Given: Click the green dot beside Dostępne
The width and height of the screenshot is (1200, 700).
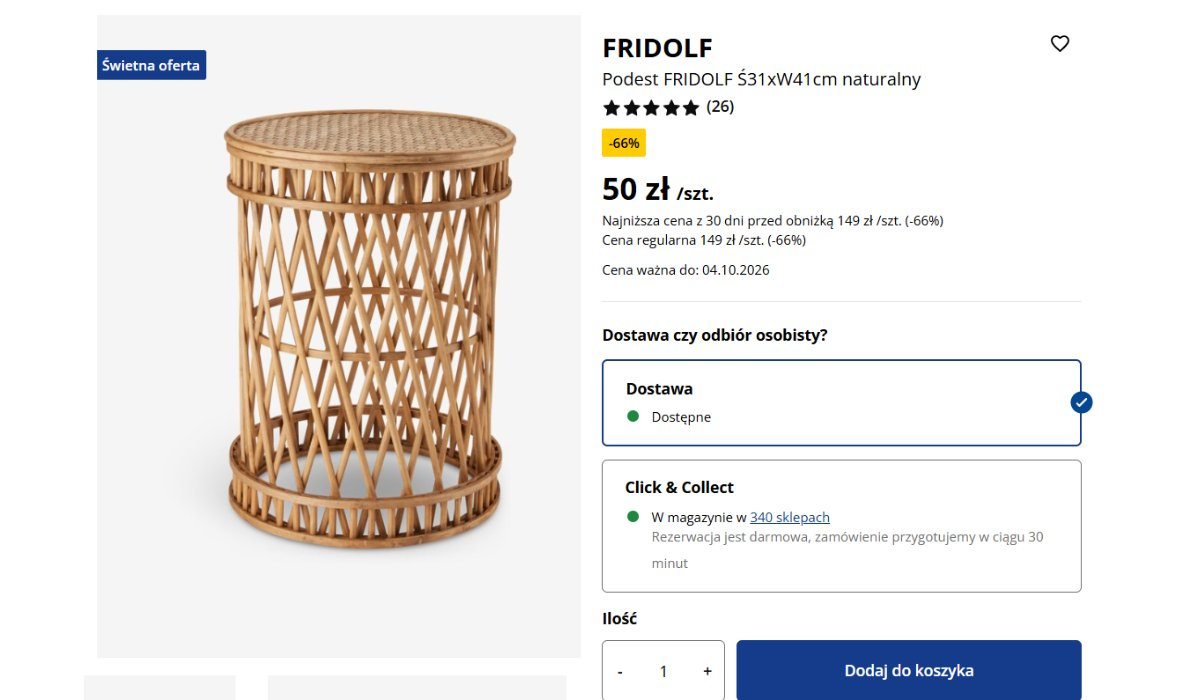Looking at the screenshot, I should tap(633, 416).
